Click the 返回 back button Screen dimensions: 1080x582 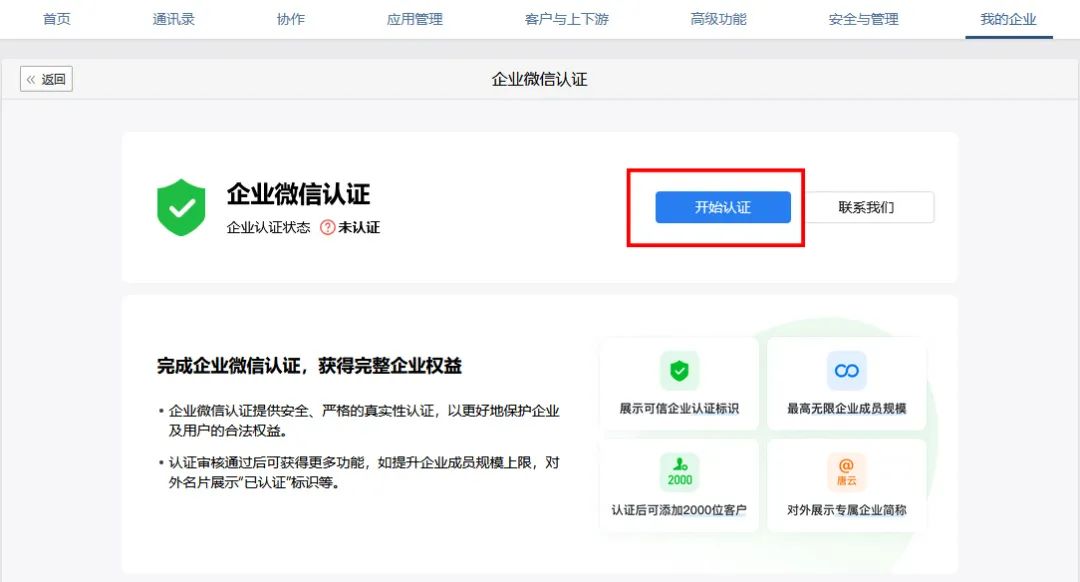coord(46,79)
